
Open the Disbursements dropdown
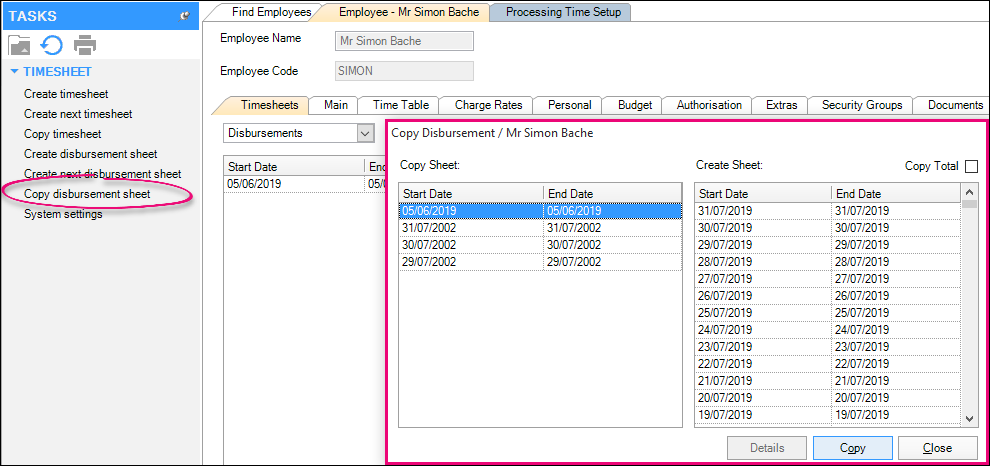pos(364,132)
